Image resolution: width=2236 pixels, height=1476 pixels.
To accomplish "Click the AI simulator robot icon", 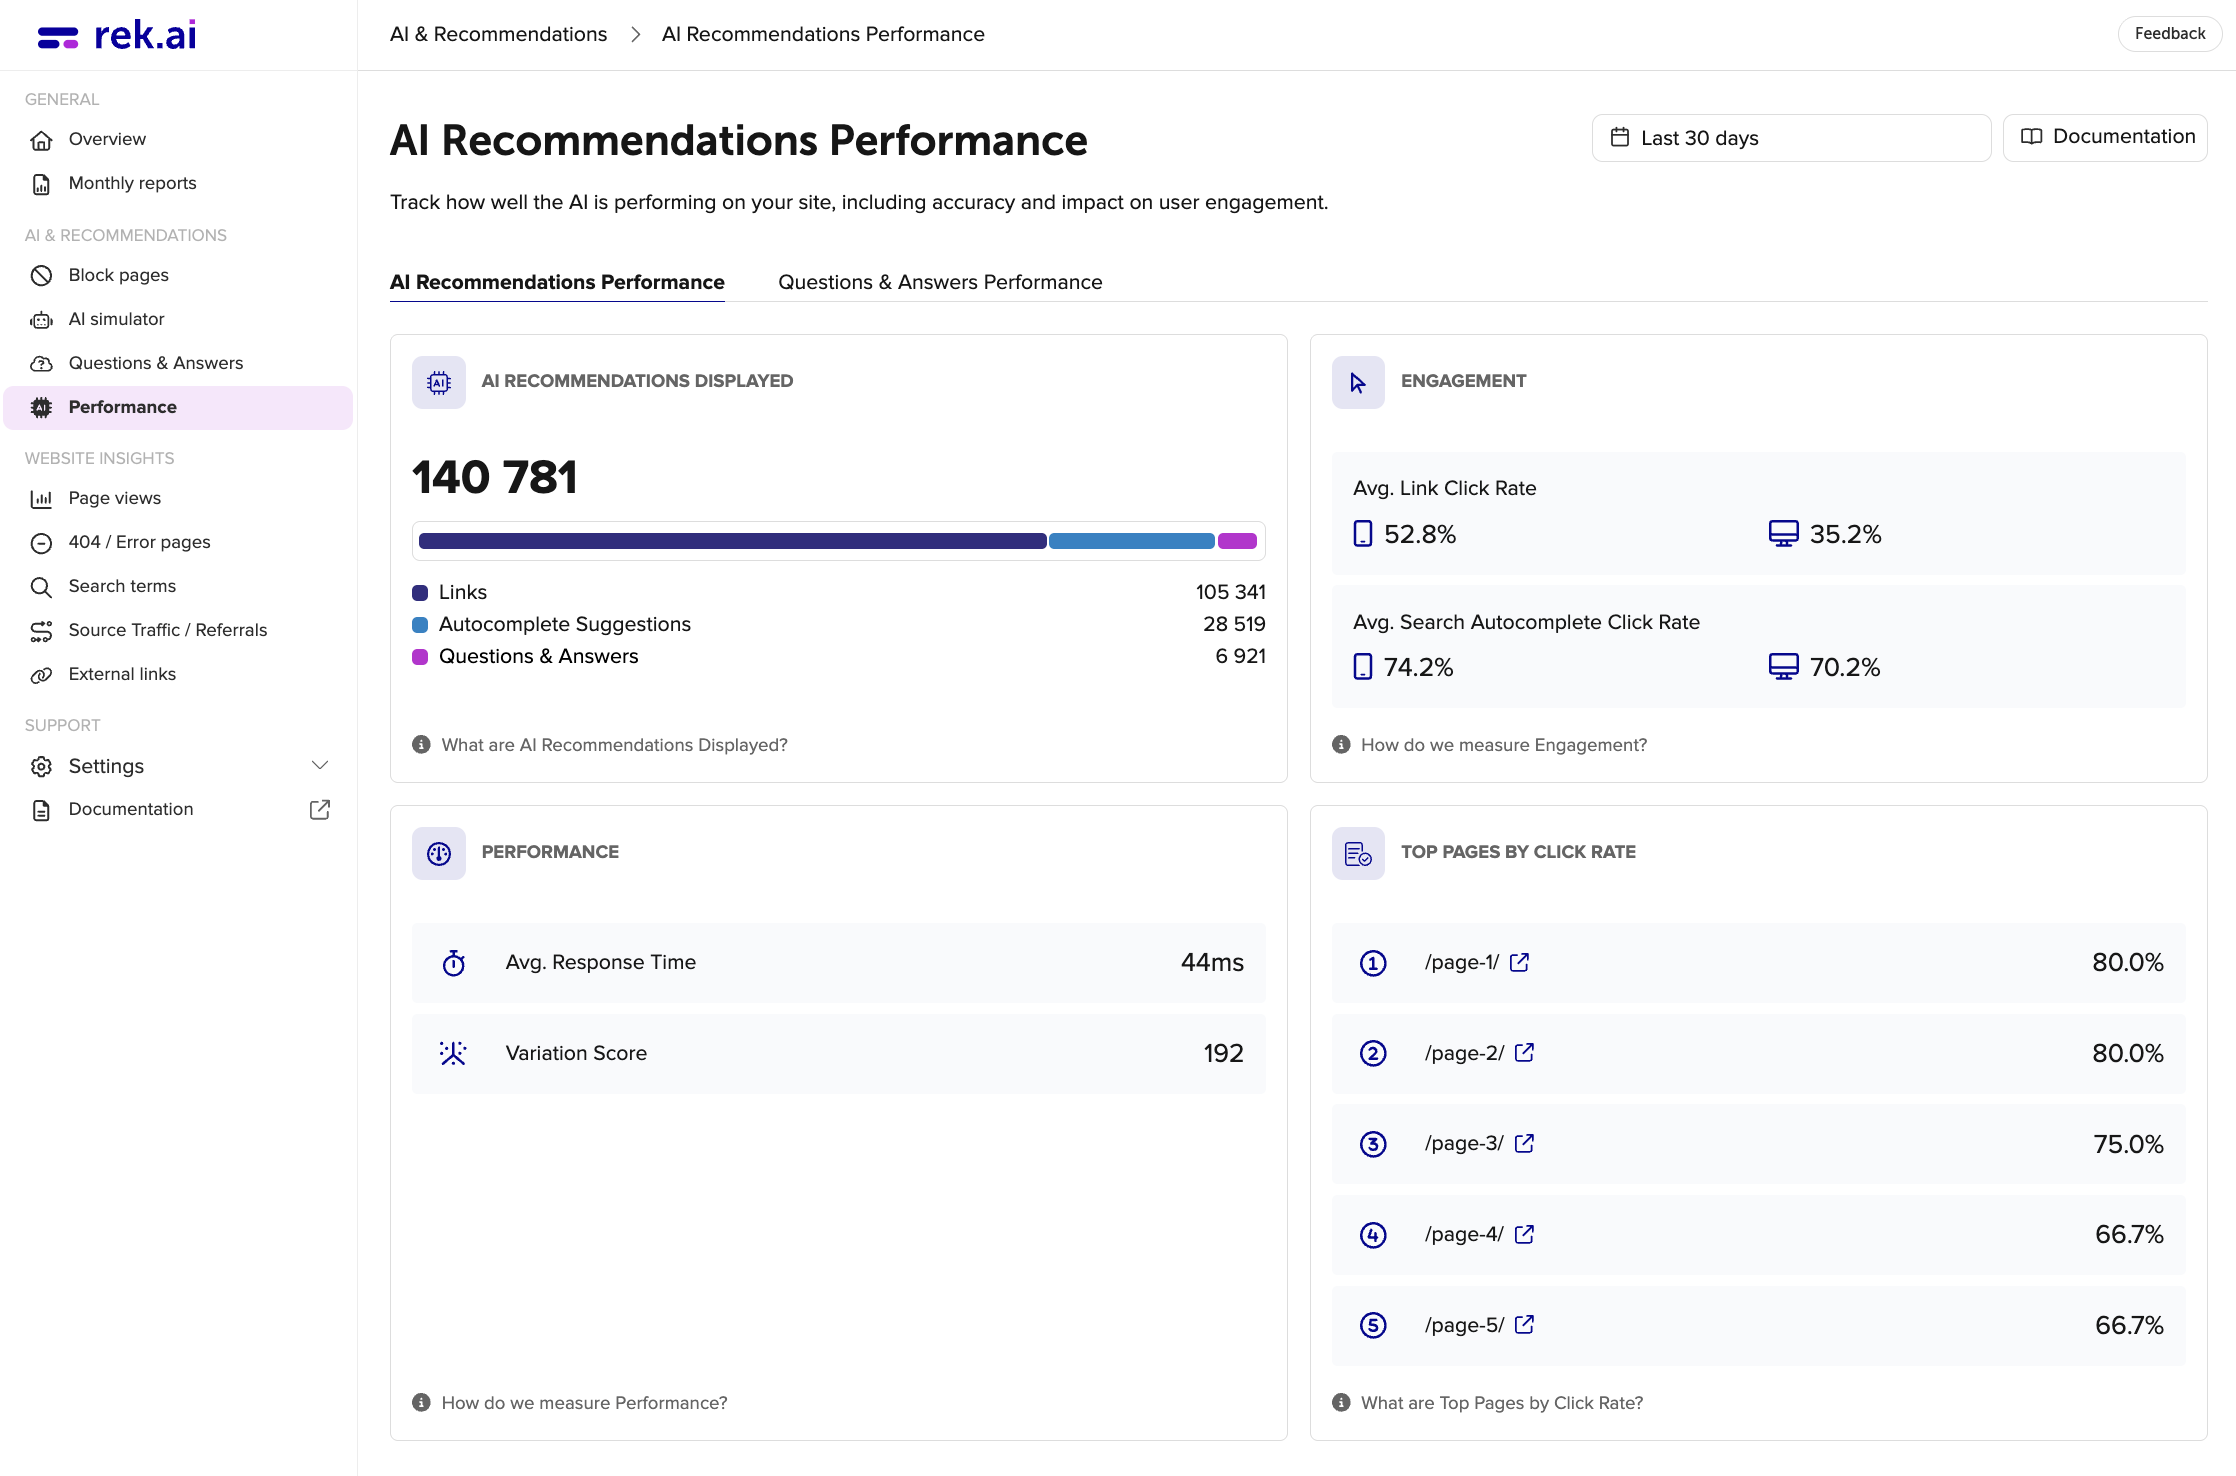I will [41, 320].
